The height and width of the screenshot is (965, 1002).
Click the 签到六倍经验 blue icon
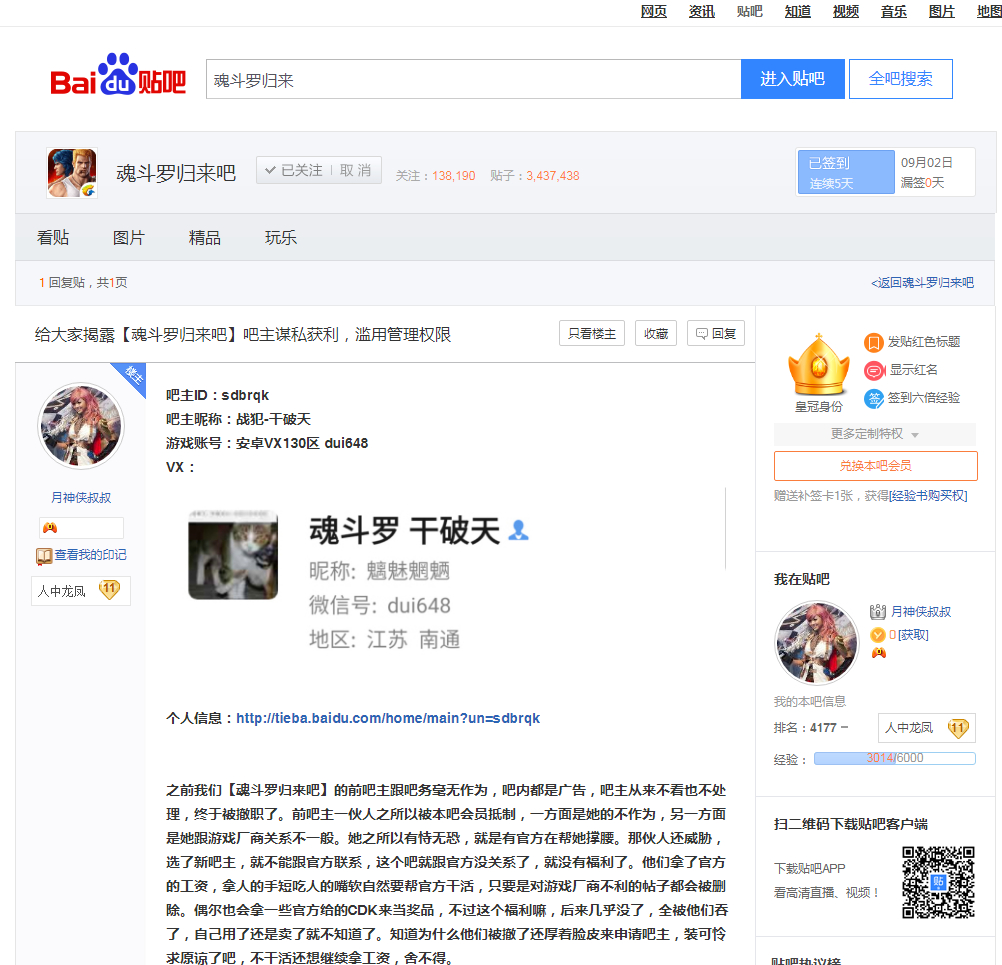pos(874,399)
